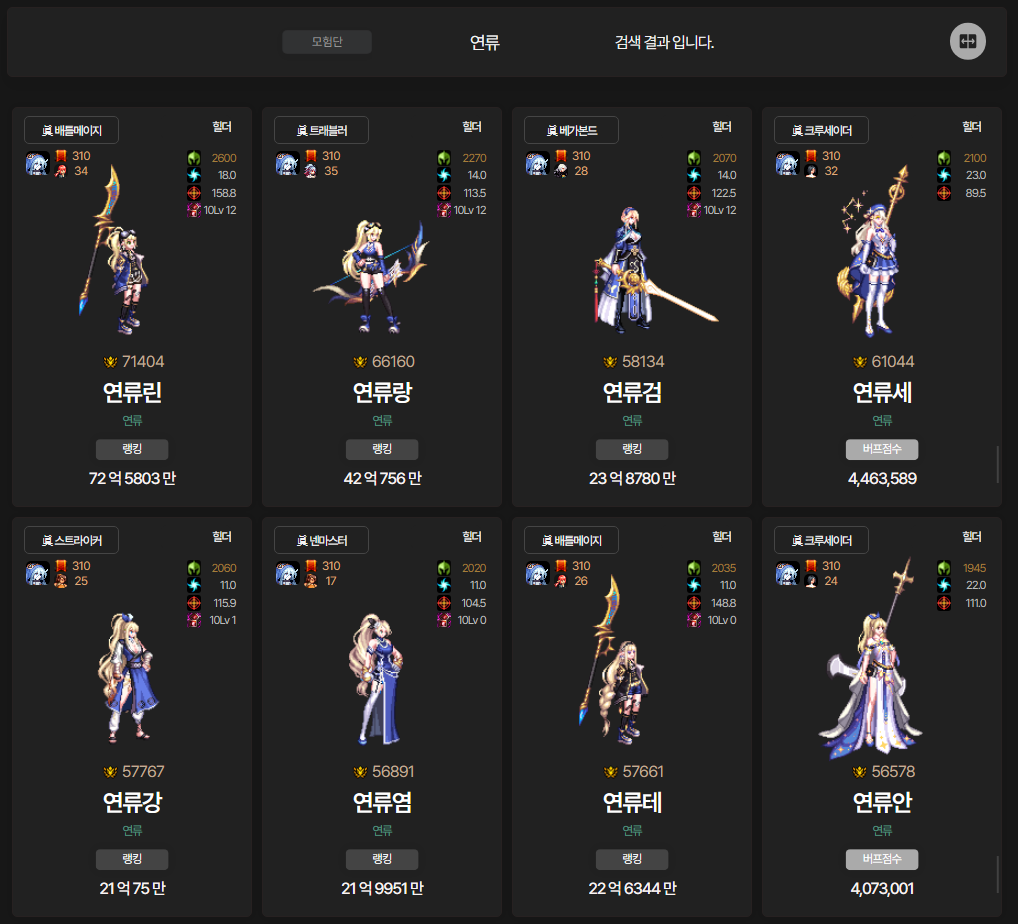Click the swap icon in the top bar
The width and height of the screenshot is (1018, 924).
(x=967, y=41)
